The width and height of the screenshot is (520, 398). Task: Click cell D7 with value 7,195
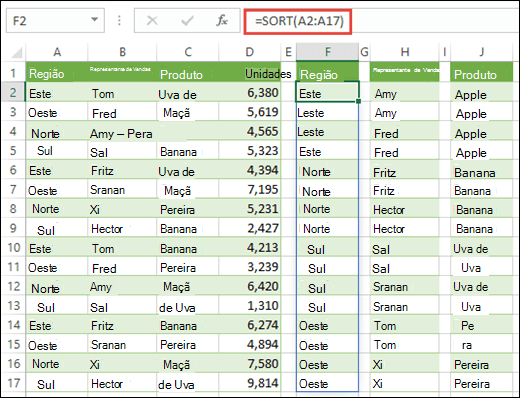[x=250, y=189]
